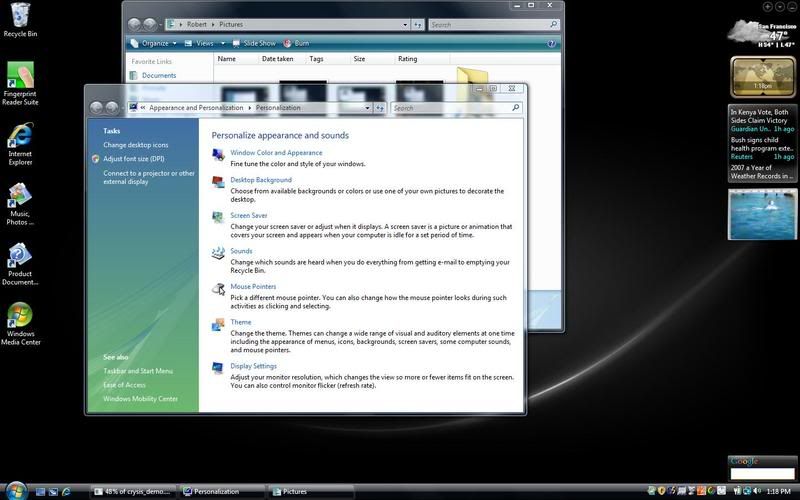Viewport: 800px width, 500px height.
Task: Switch to Pictures taskbar button
Action: coord(311,491)
